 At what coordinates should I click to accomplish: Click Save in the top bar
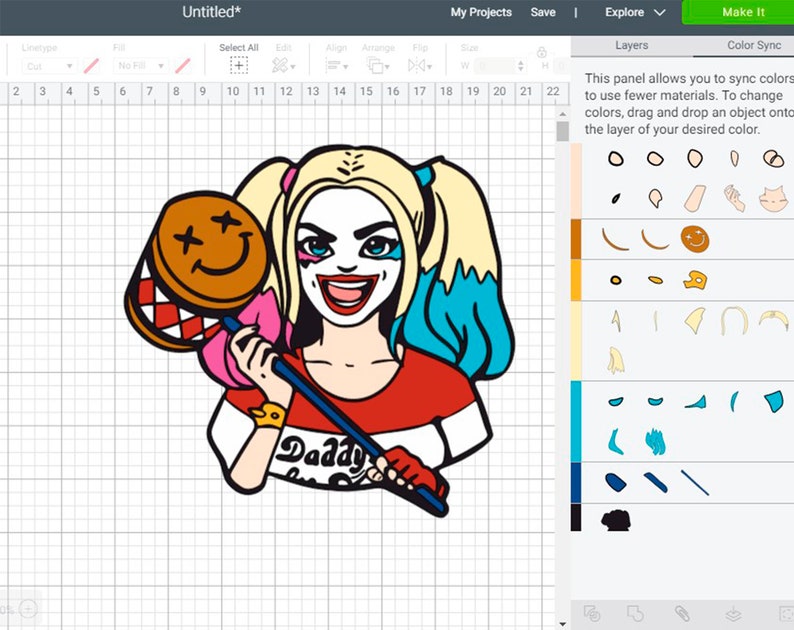point(543,12)
